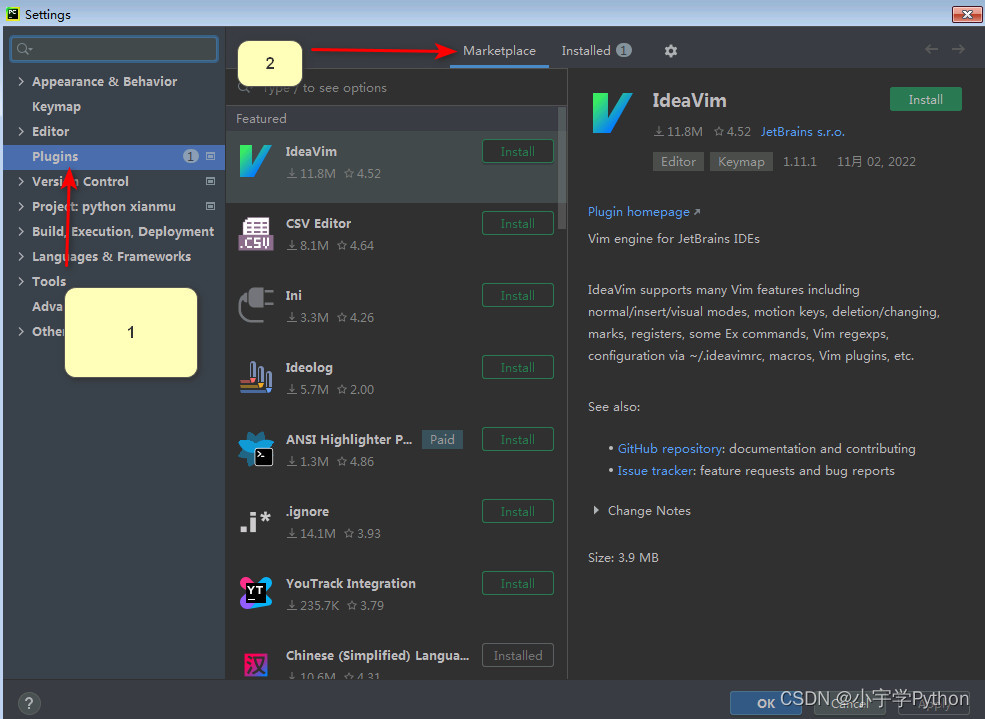
Task: Click the settings search input field
Action: pos(114,49)
